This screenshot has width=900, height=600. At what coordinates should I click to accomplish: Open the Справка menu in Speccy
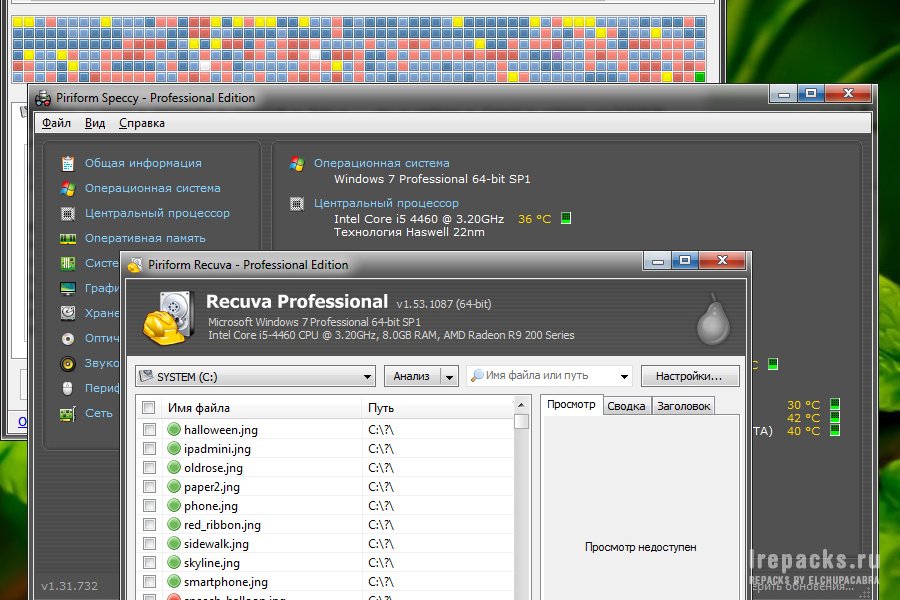coord(142,123)
